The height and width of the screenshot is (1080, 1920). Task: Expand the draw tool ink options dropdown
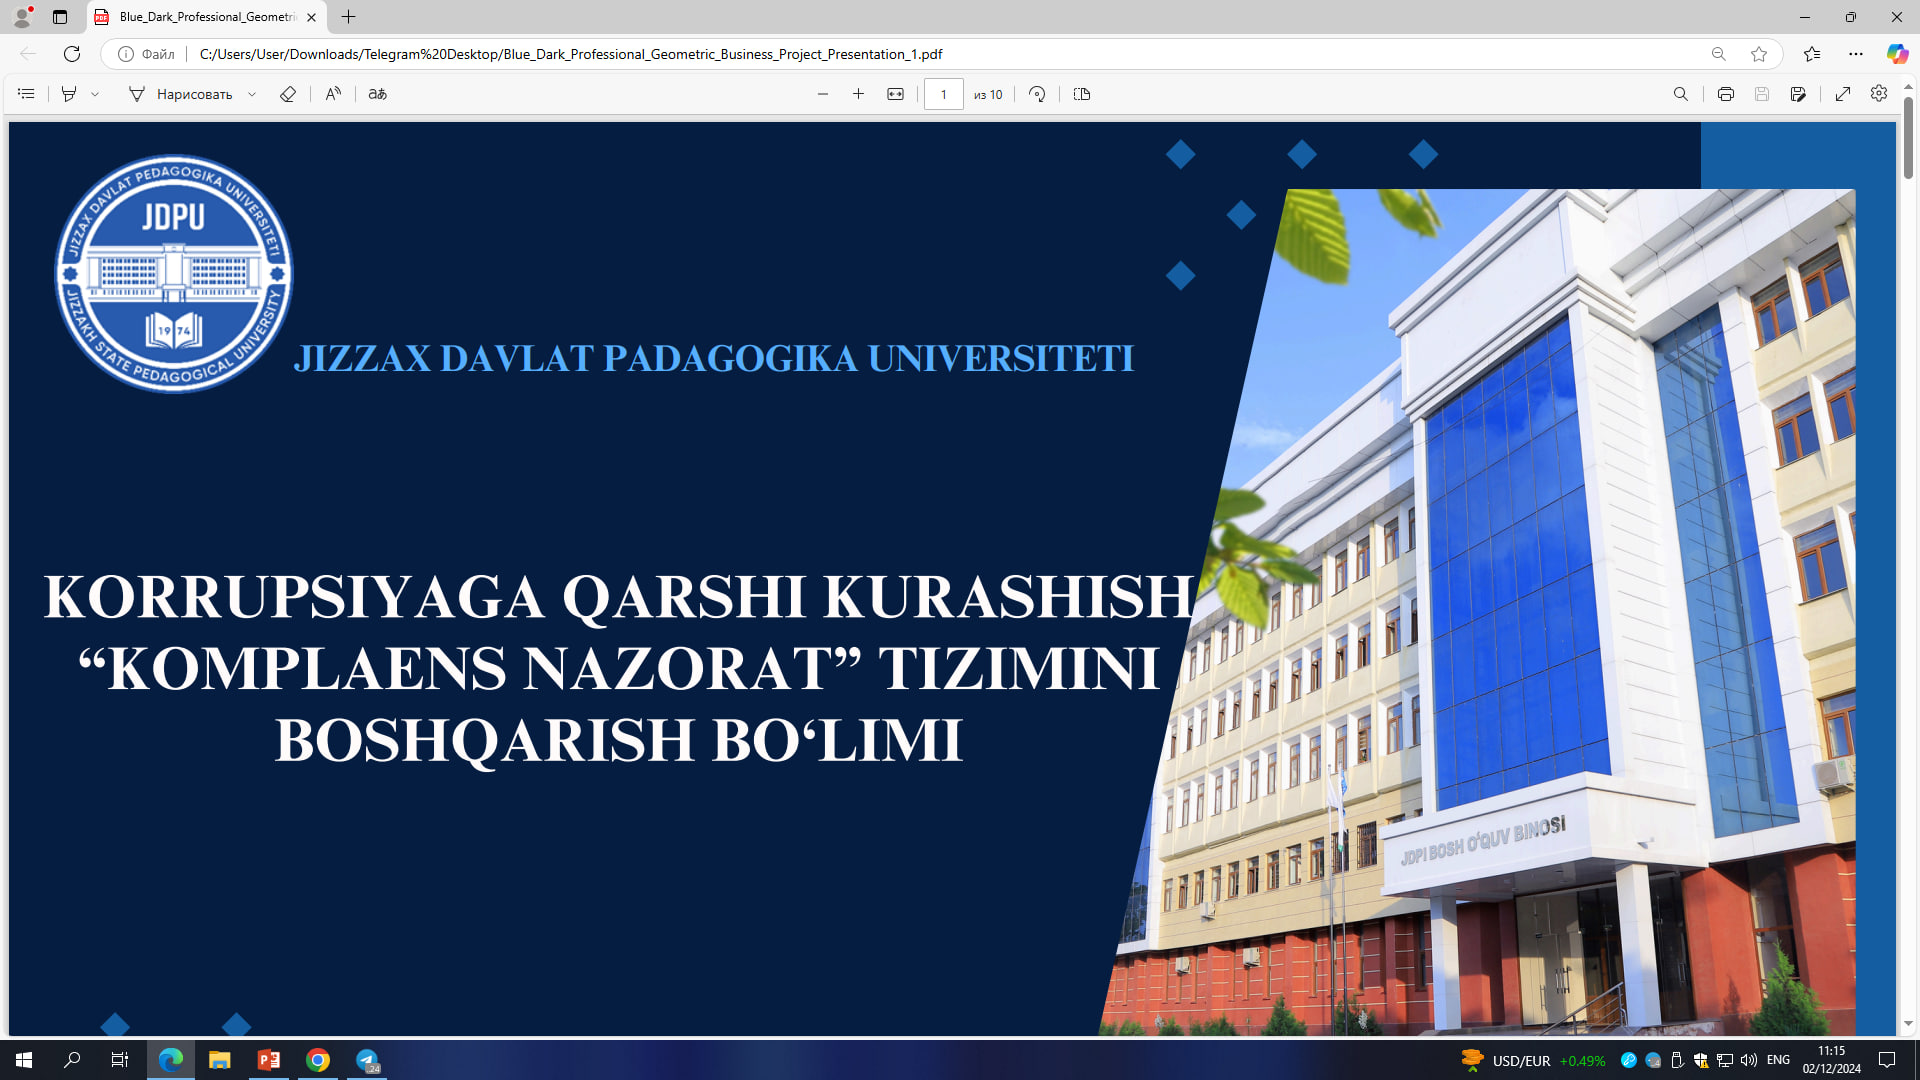click(252, 94)
